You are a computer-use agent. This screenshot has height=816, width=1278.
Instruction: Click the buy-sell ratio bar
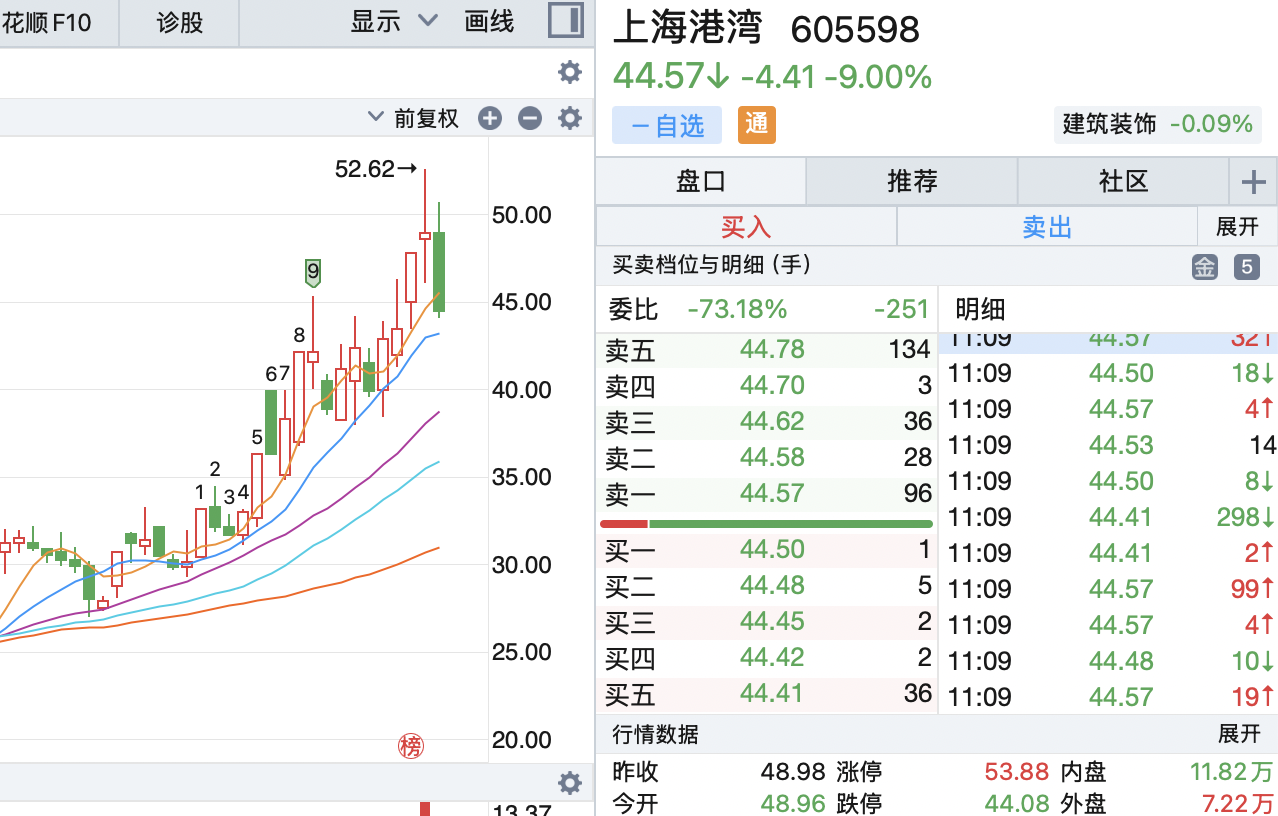[766, 523]
